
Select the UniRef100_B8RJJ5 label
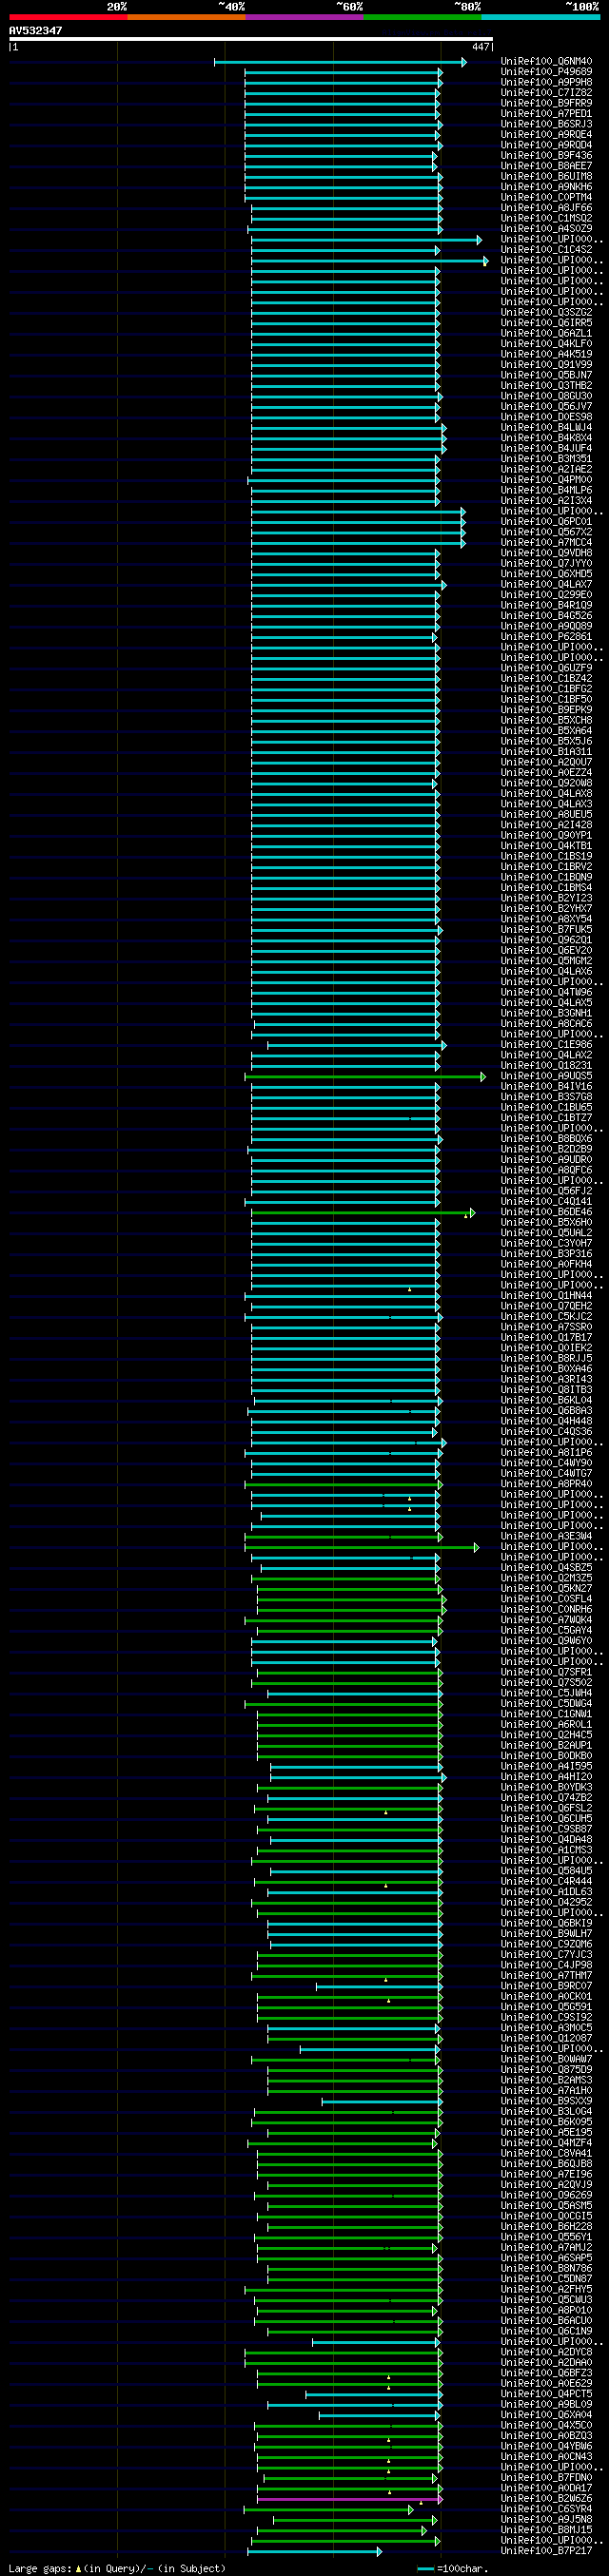point(546,1359)
